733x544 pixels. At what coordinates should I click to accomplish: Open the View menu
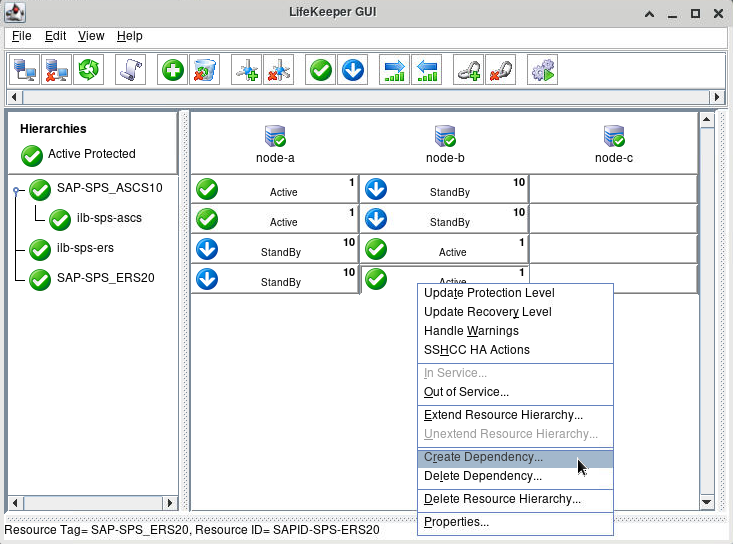pos(91,36)
